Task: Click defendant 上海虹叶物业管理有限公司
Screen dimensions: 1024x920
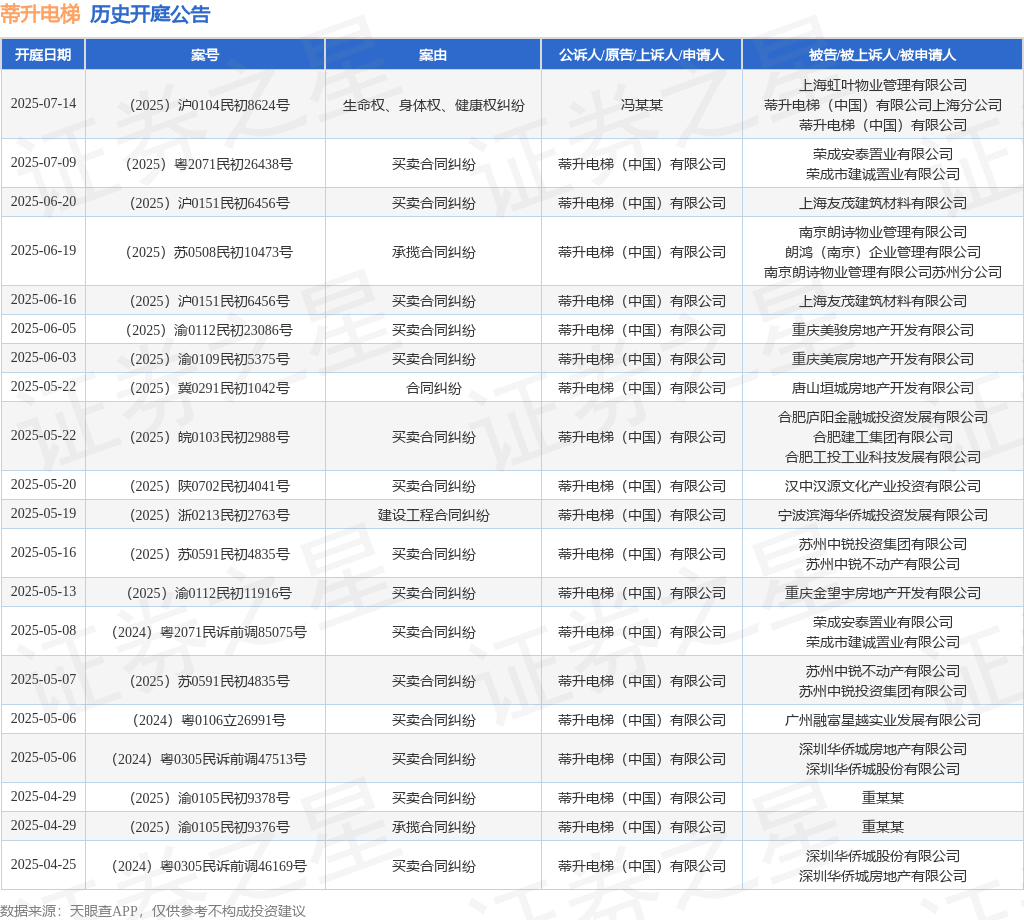Action: [883, 86]
